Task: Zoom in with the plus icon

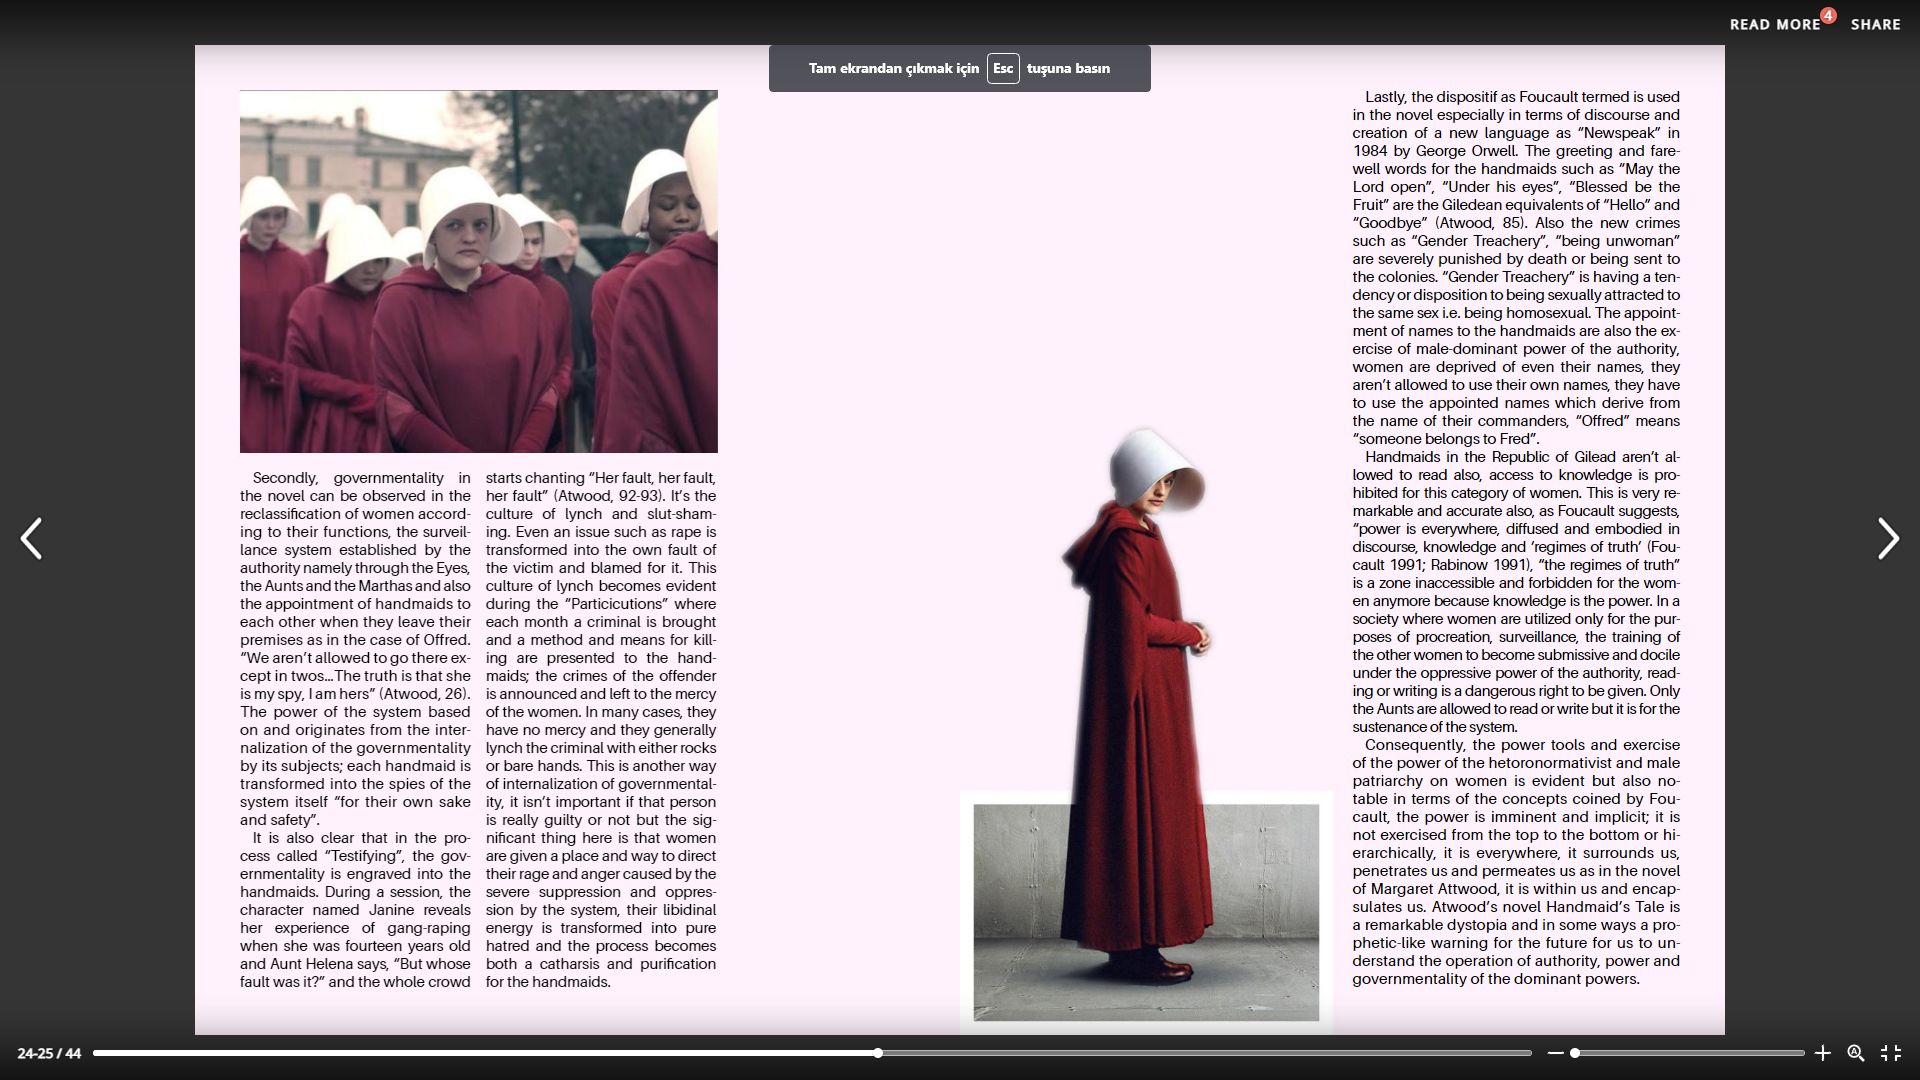Action: tap(1822, 1053)
